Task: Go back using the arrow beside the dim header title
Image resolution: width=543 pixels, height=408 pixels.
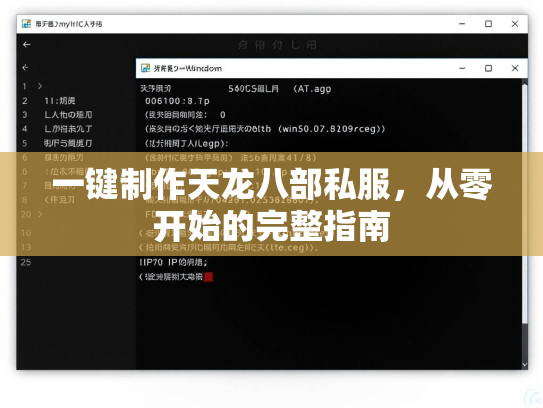Action: [x=26, y=45]
